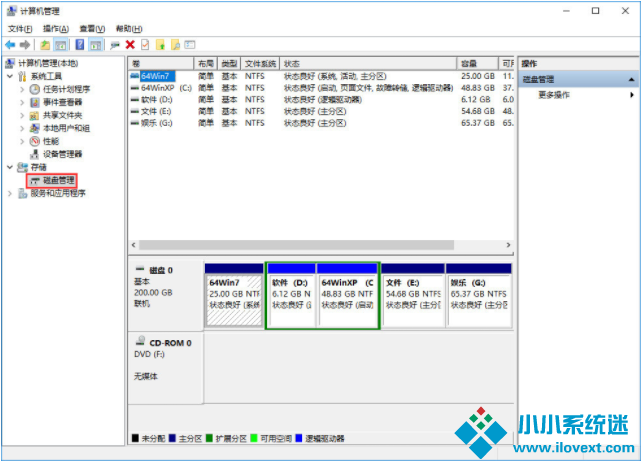Select the 64WinXP (C:) volume row

tap(321, 88)
